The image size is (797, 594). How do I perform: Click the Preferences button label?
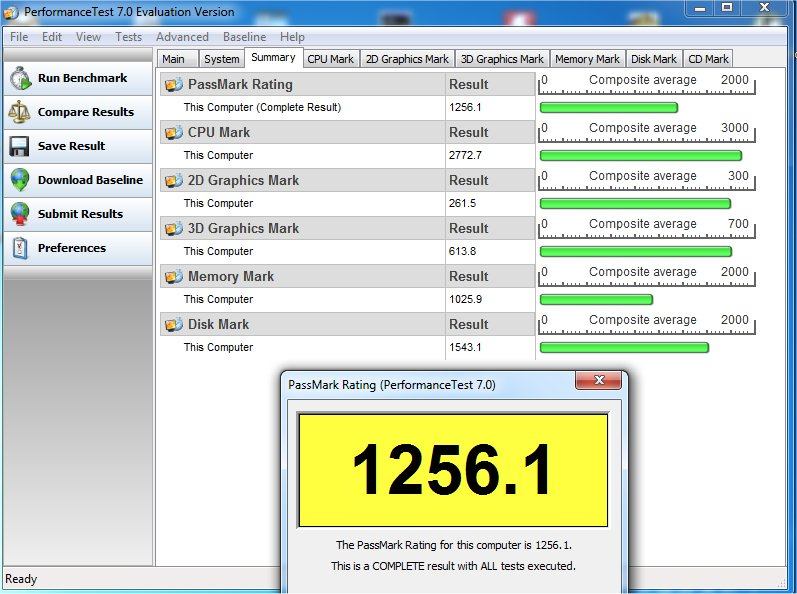[72, 248]
